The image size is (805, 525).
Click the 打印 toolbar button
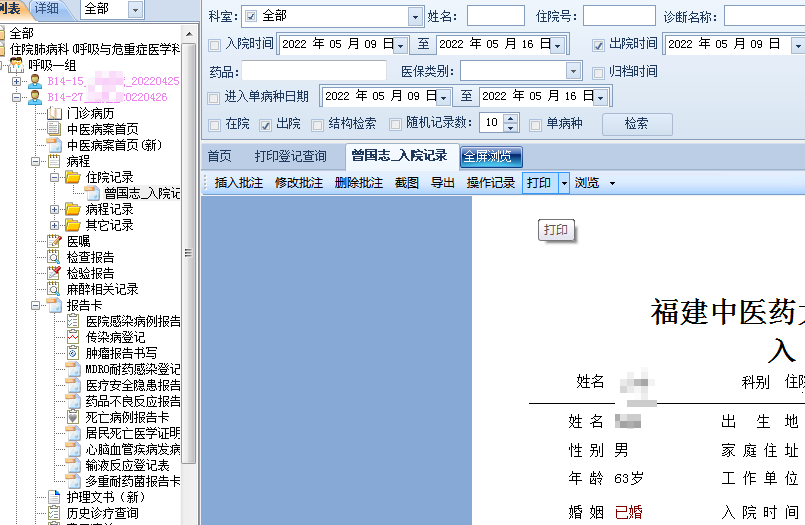(x=540, y=183)
